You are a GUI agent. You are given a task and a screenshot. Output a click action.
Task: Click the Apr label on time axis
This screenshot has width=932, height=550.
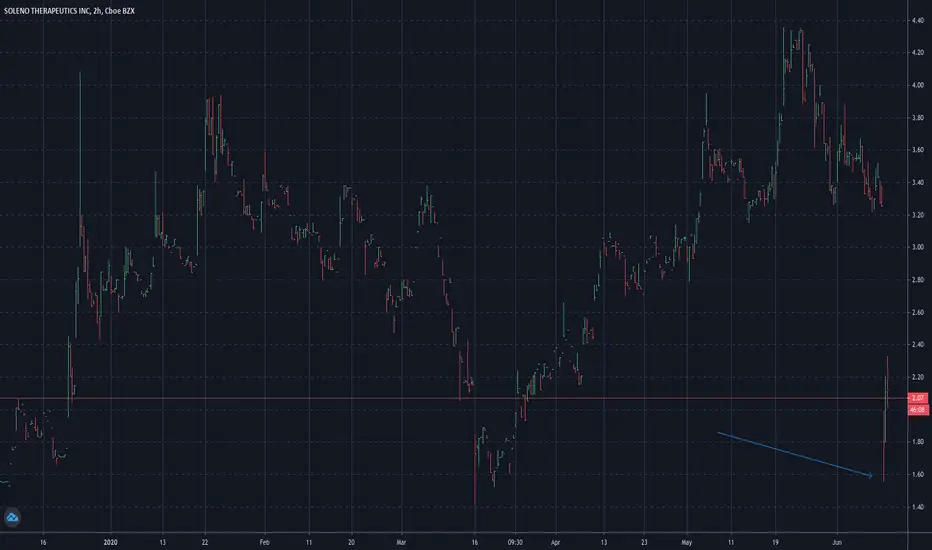pyautogui.click(x=555, y=542)
